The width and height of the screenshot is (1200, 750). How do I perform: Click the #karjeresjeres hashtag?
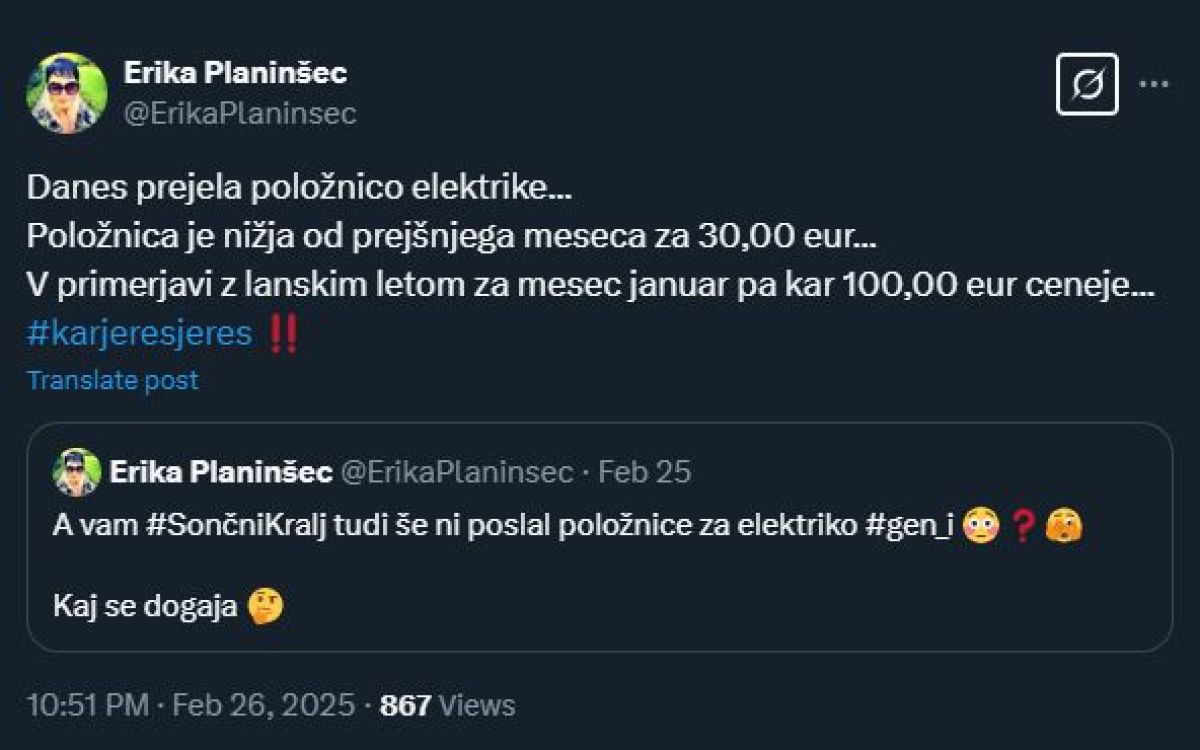point(139,334)
